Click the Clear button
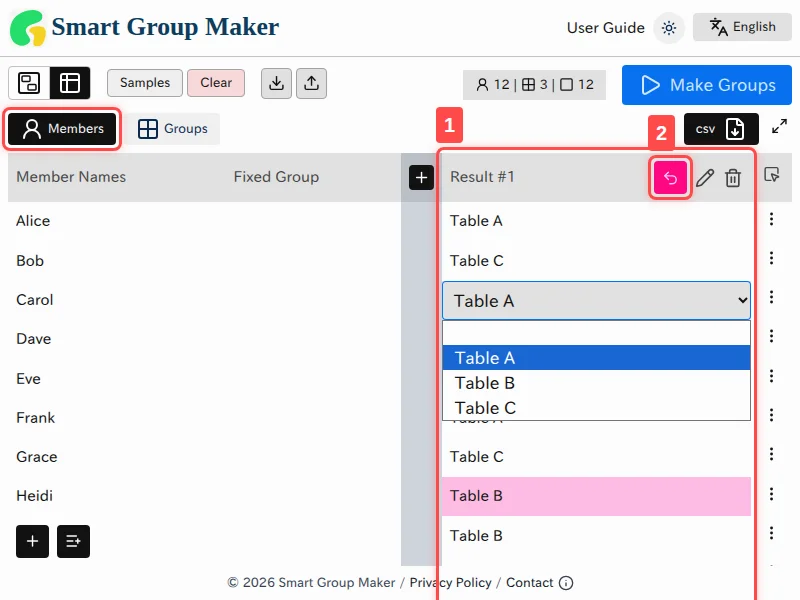Viewport: 800px width, 600px height. (x=216, y=83)
